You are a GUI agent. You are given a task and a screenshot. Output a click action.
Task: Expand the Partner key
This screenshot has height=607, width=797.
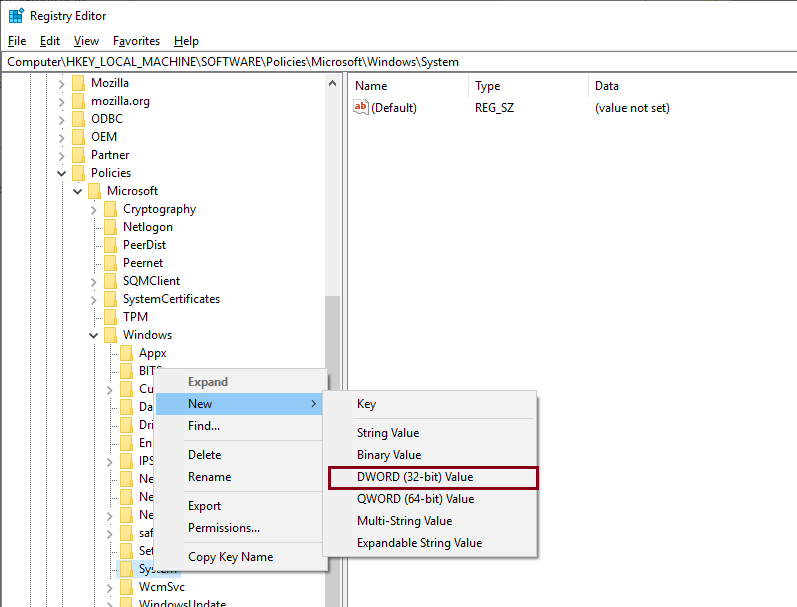tap(62, 156)
